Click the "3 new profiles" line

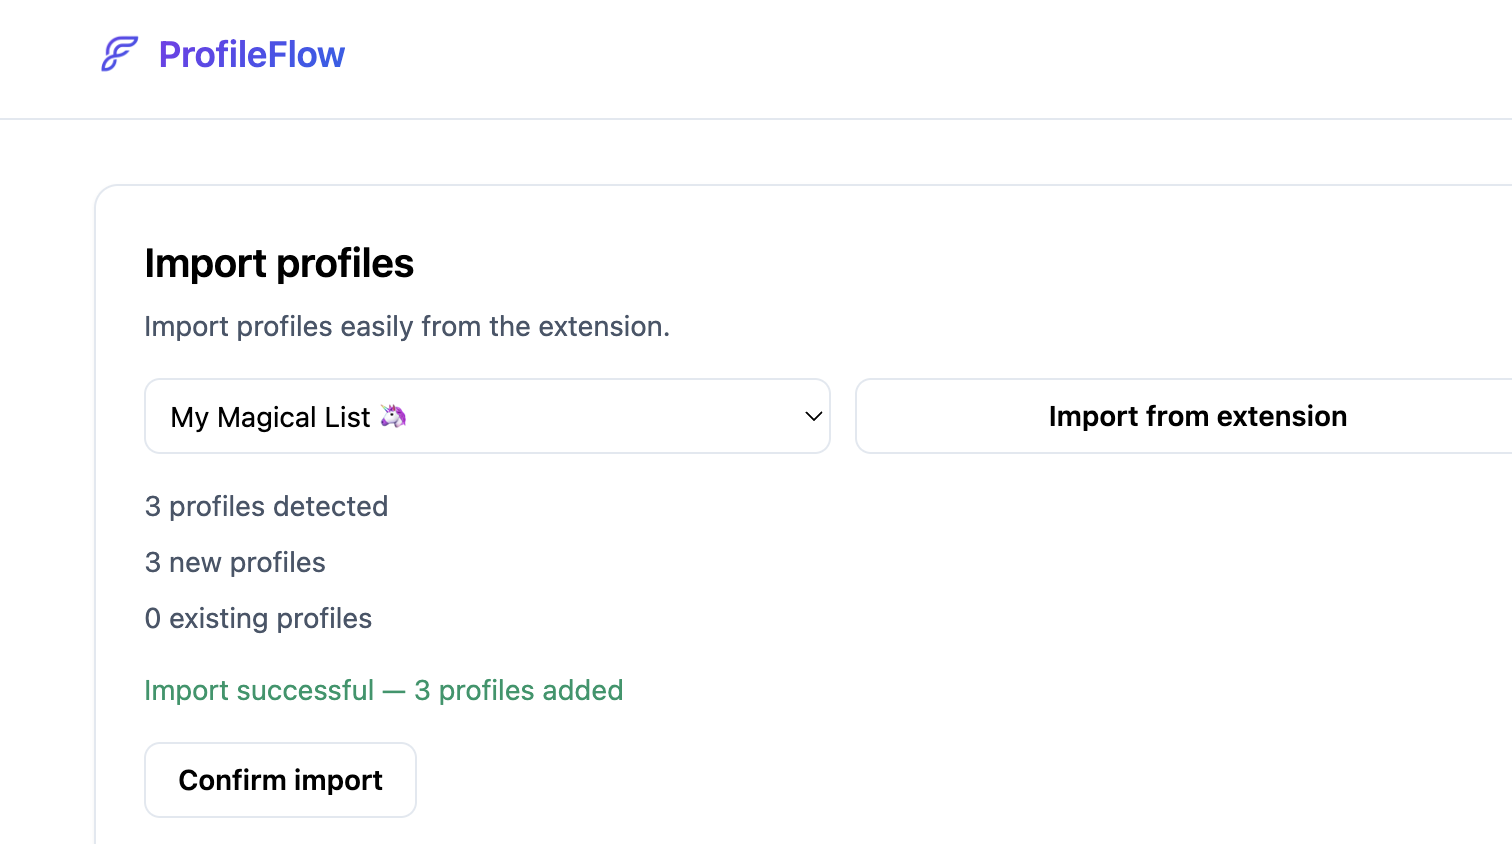click(235, 562)
